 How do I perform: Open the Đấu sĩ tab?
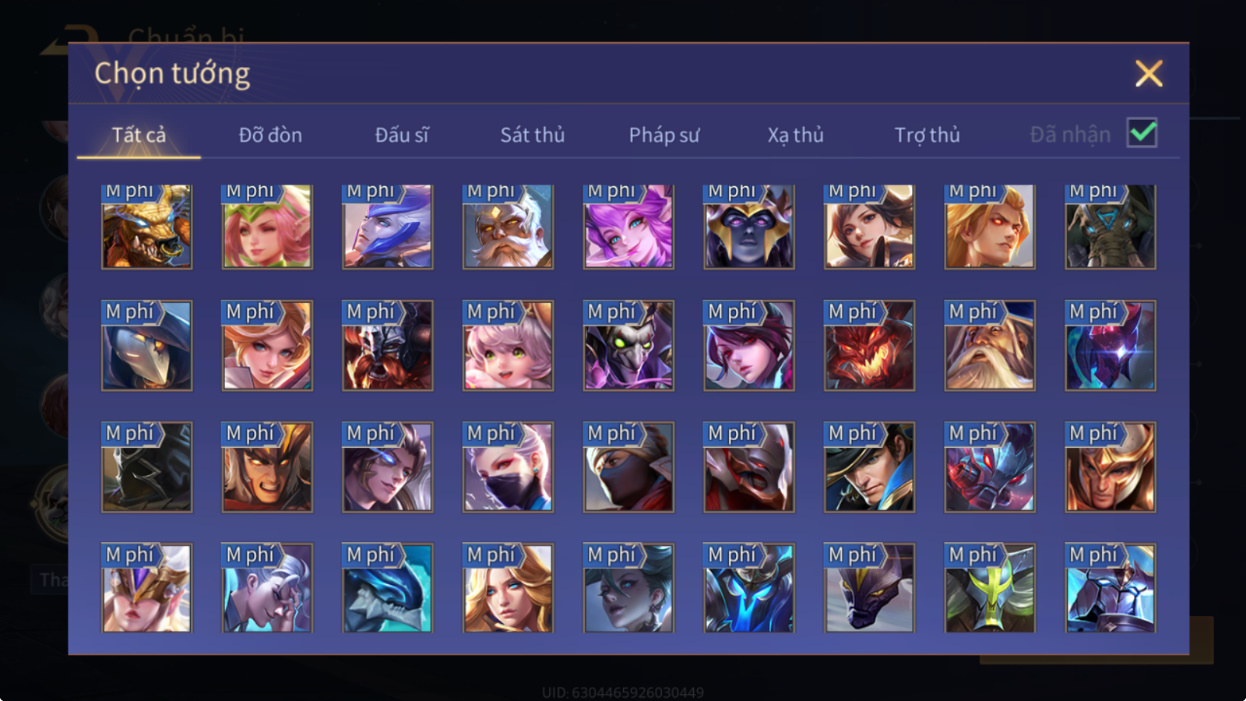coord(402,134)
